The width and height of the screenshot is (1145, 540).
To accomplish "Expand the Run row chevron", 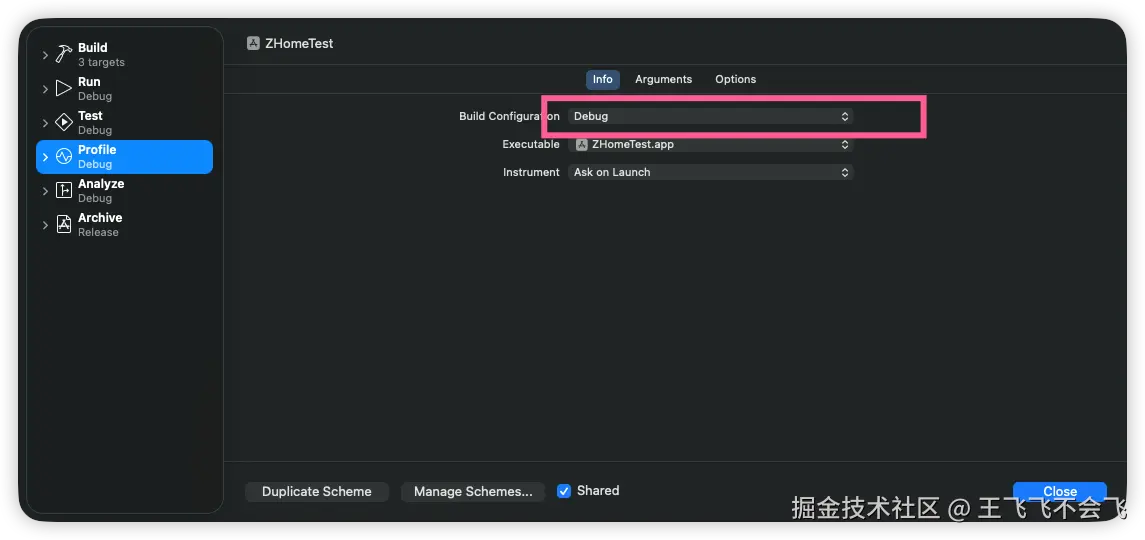I will click(x=45, y=88).
